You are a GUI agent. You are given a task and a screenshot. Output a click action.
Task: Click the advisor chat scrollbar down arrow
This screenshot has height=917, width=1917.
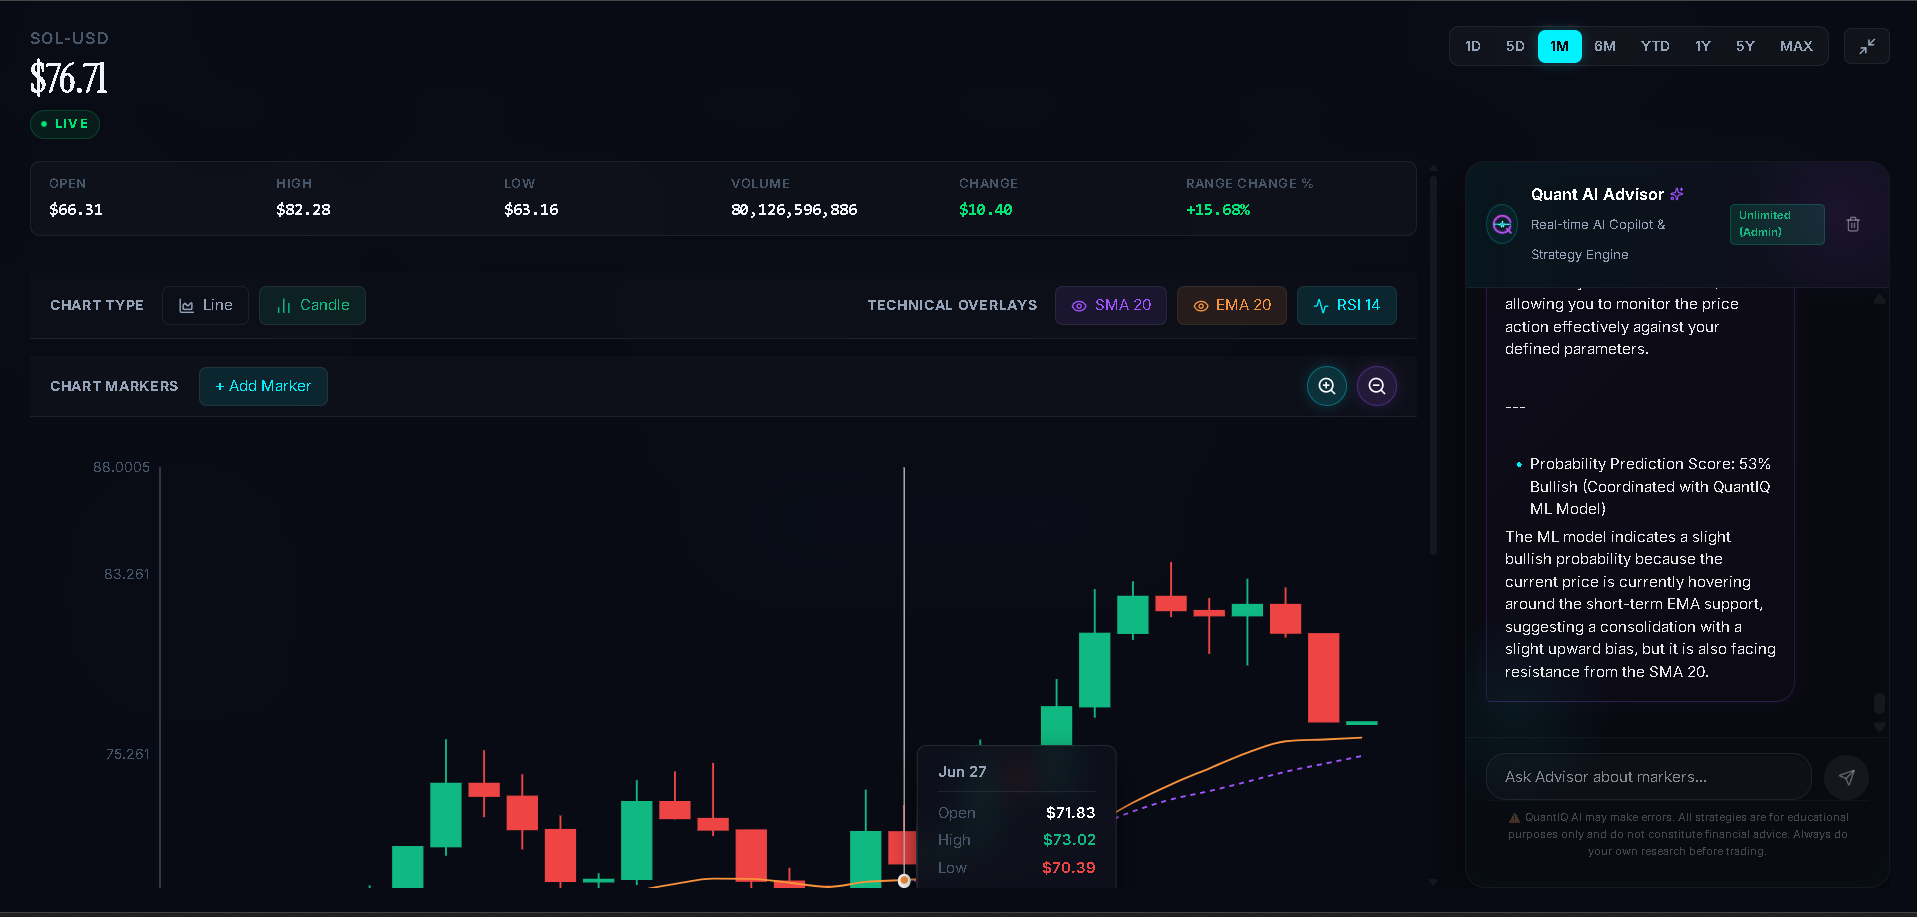pos(1879,727)
